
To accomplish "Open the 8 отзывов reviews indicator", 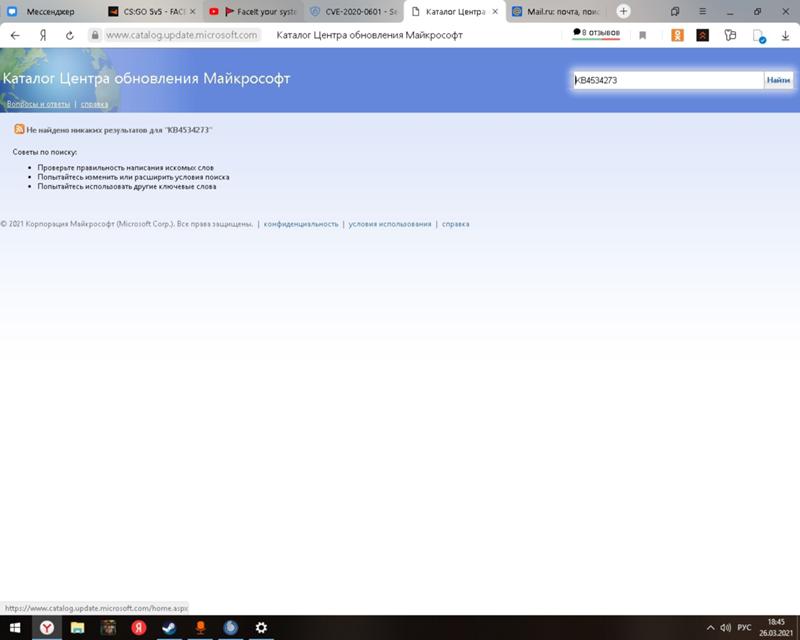I will 596,33.
